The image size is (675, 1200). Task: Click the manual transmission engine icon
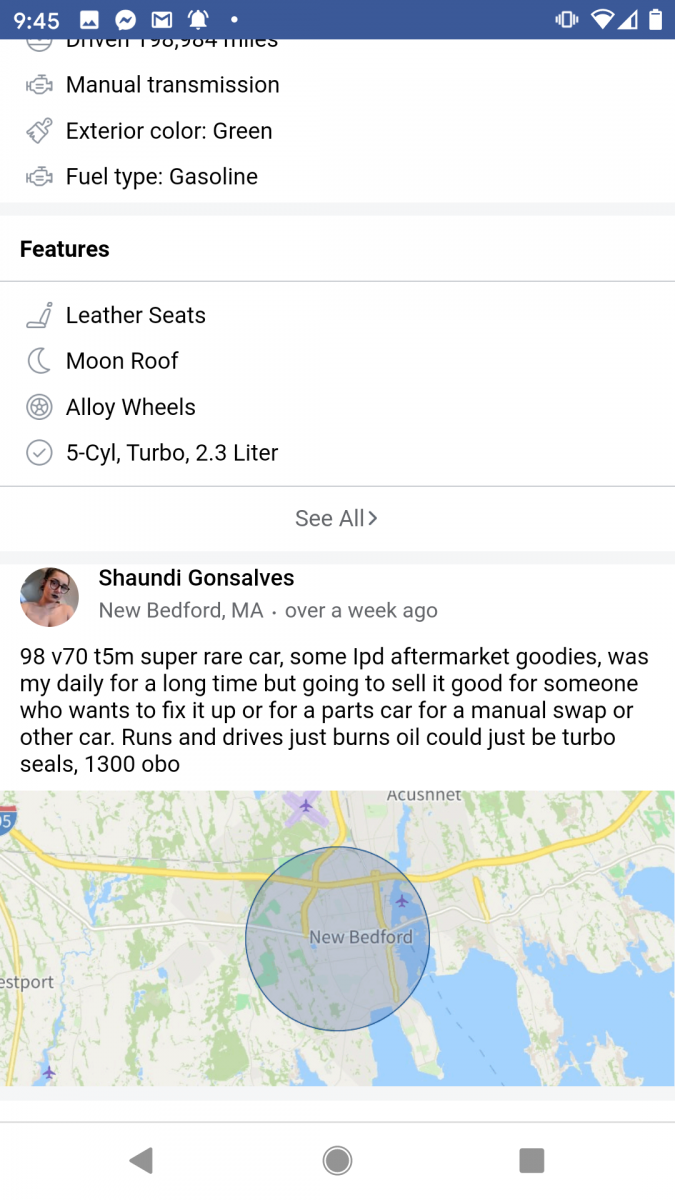pyautogui.click(x=38, y=85)
